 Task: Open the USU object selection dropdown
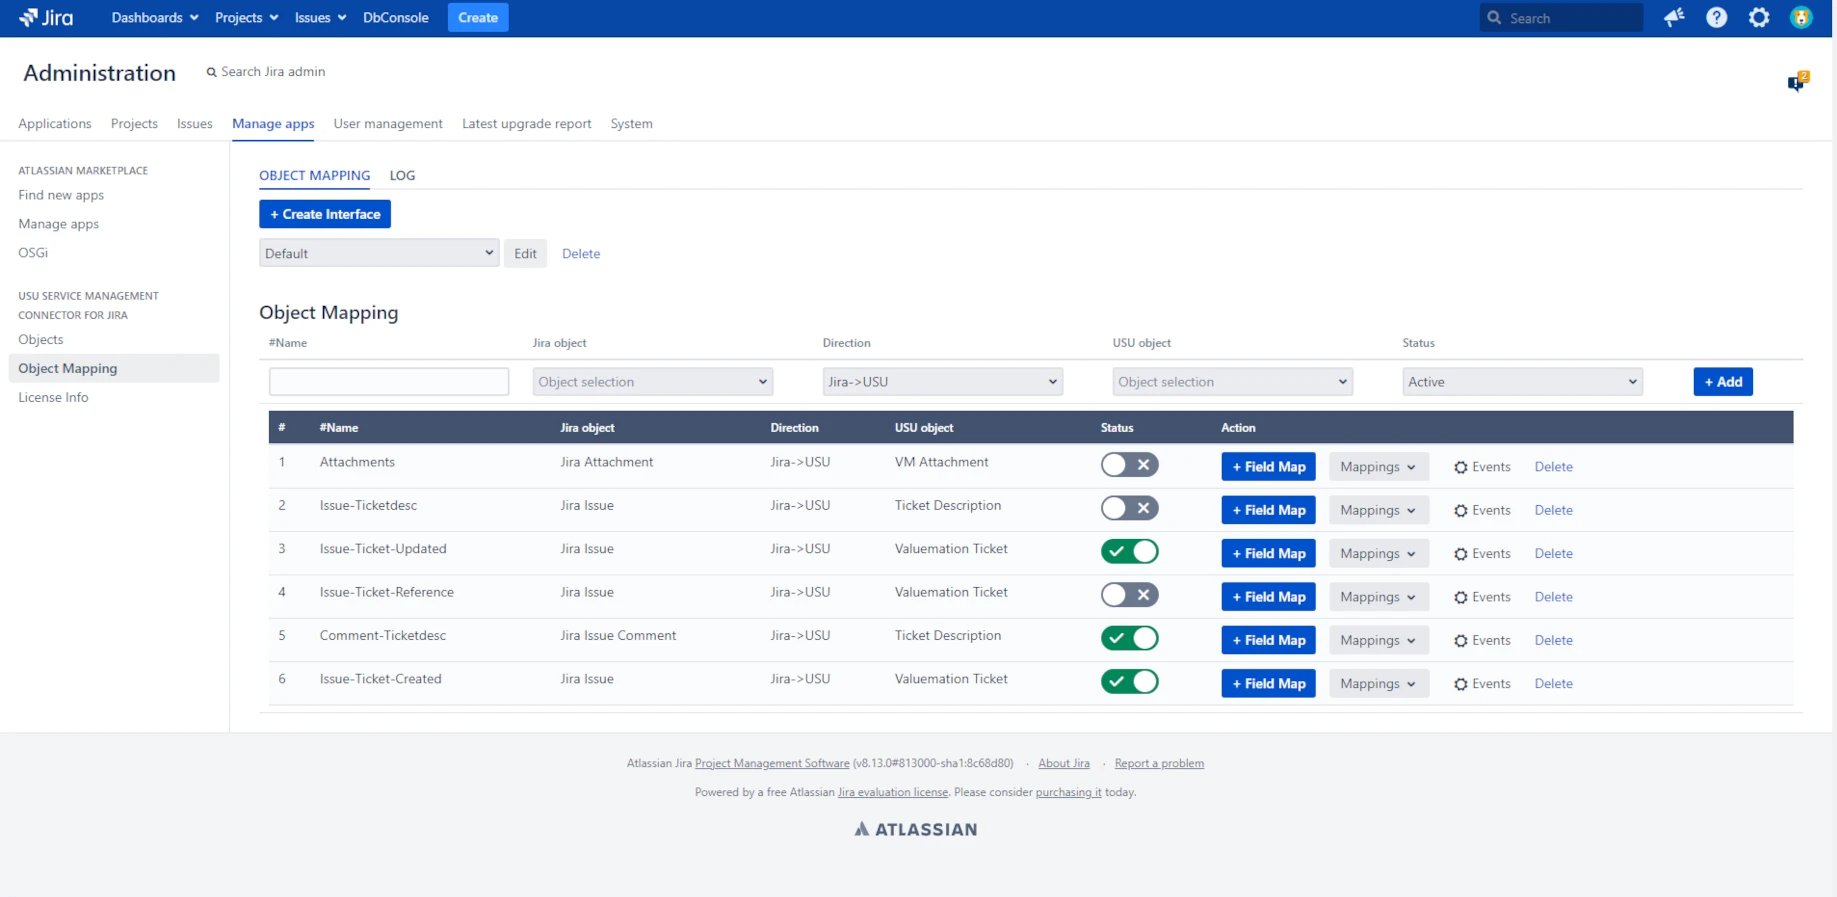pyautogui.click(x=1233, y=382)
